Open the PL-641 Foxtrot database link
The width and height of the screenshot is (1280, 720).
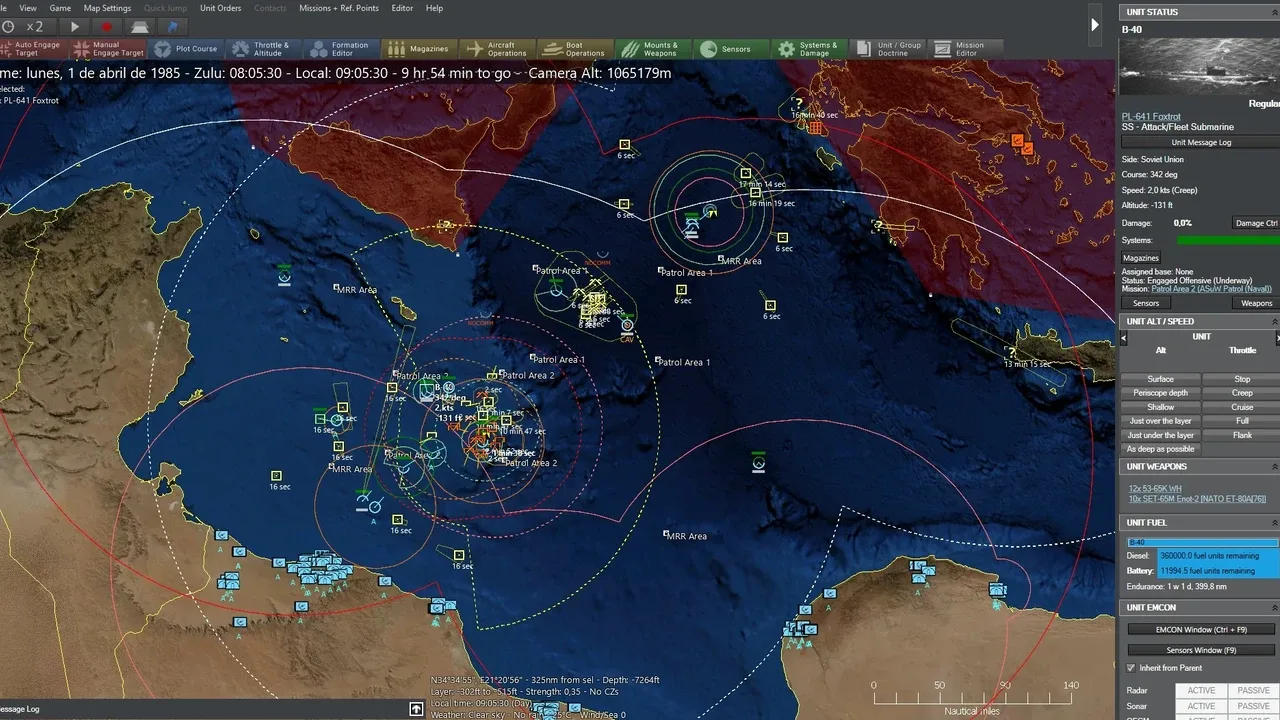[x=1151, y=117]
